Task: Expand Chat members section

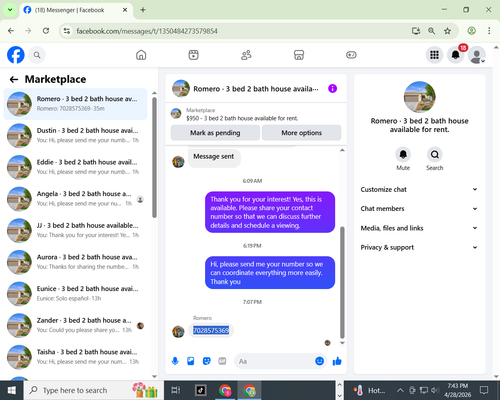Action: 419,209
